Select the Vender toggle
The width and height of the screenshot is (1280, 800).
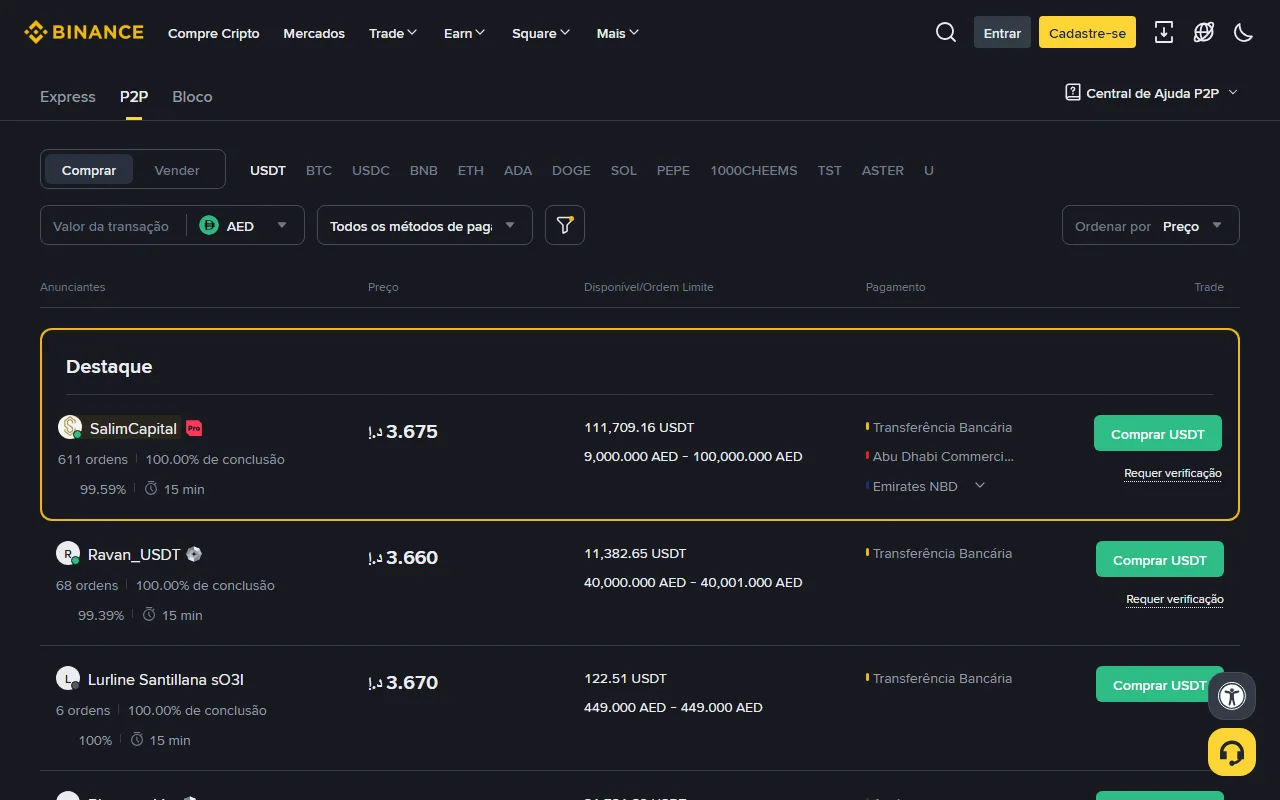coord(177,170)
